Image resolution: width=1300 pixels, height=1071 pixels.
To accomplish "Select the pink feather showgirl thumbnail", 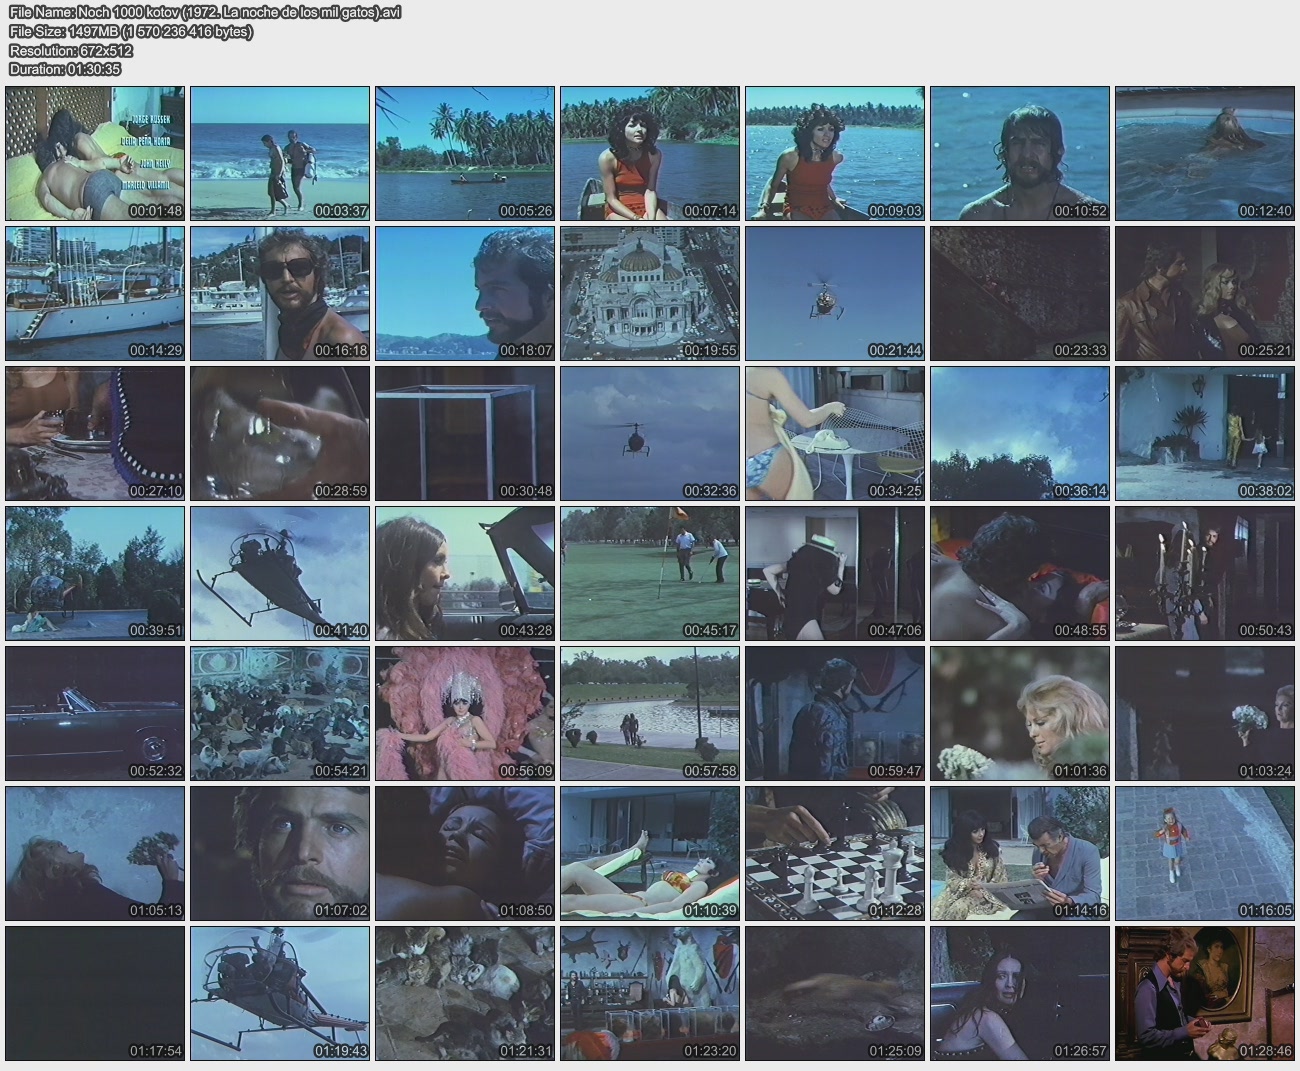I will 465,713.
